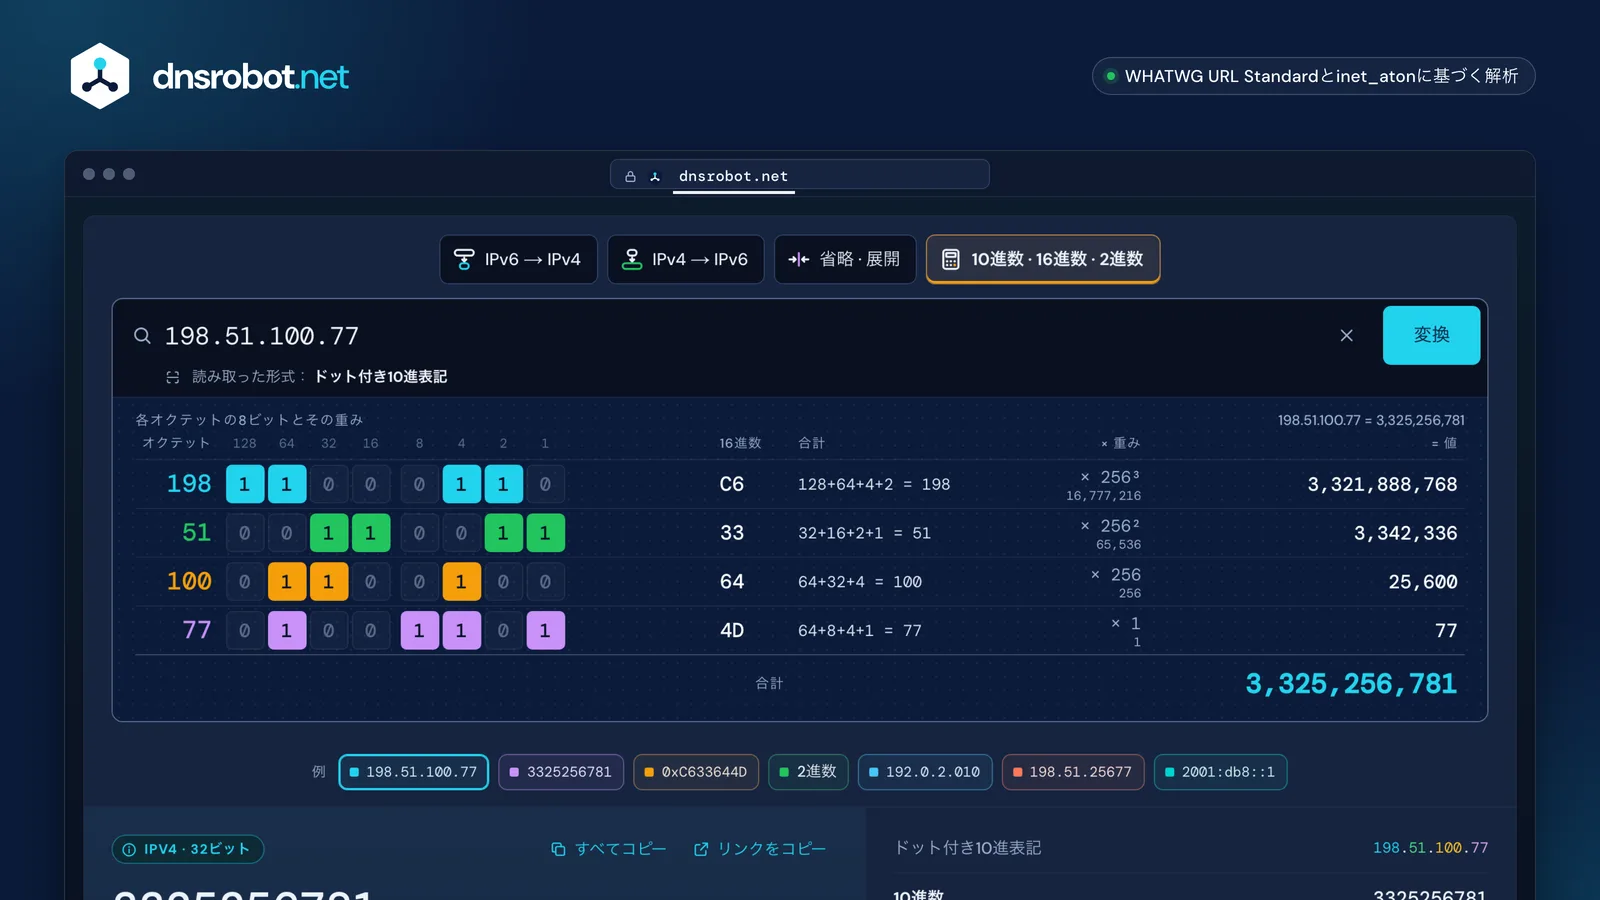Click the search magnifier icon
This screenshot has height=900, width=1600.
142,336
